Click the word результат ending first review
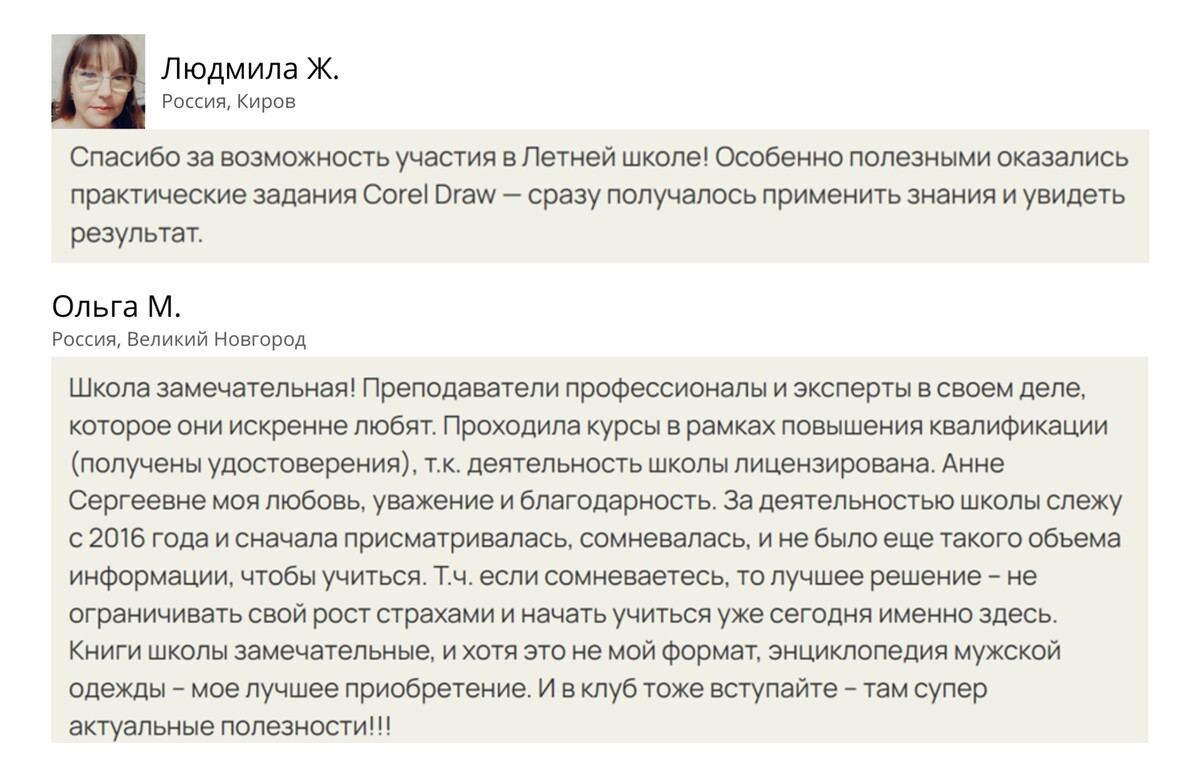The image size is (1200, 776). coord(136,233)
